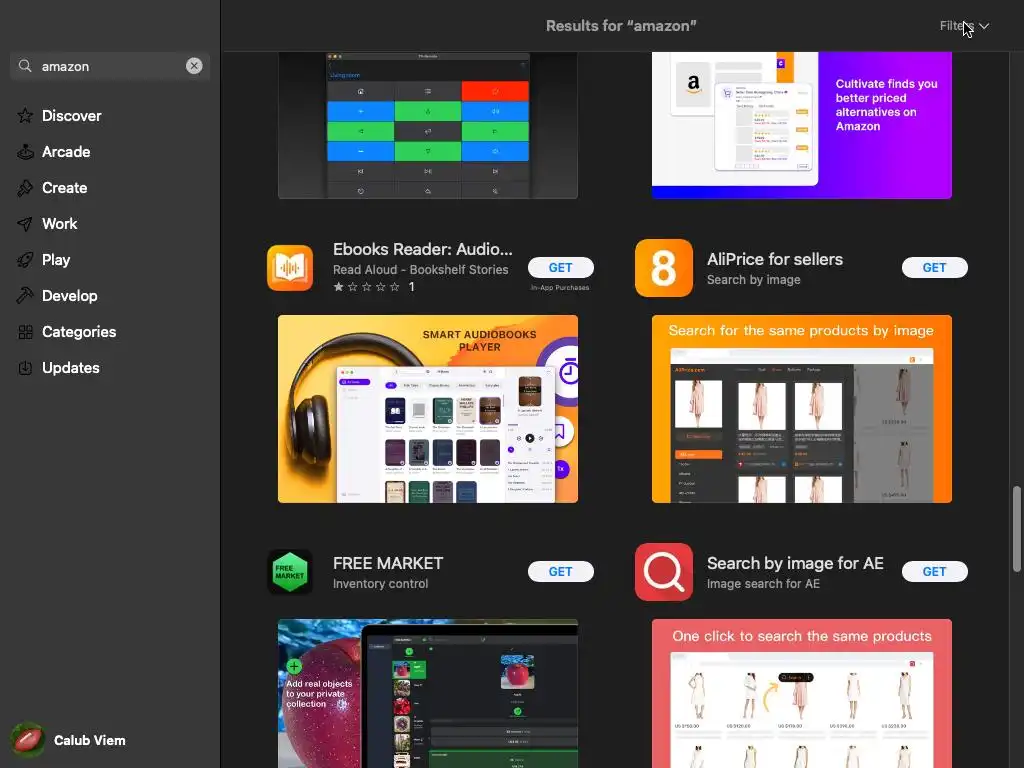This screenshot has width=1024, height=768.
Task: Go to the Arcade section
Action: pos(66,152)
